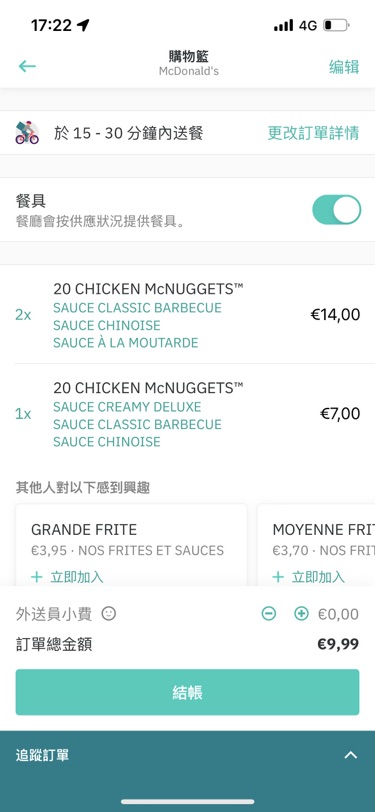
Task: Tap plus icon to add GRANDE FRITE
Action: point(36,577)
